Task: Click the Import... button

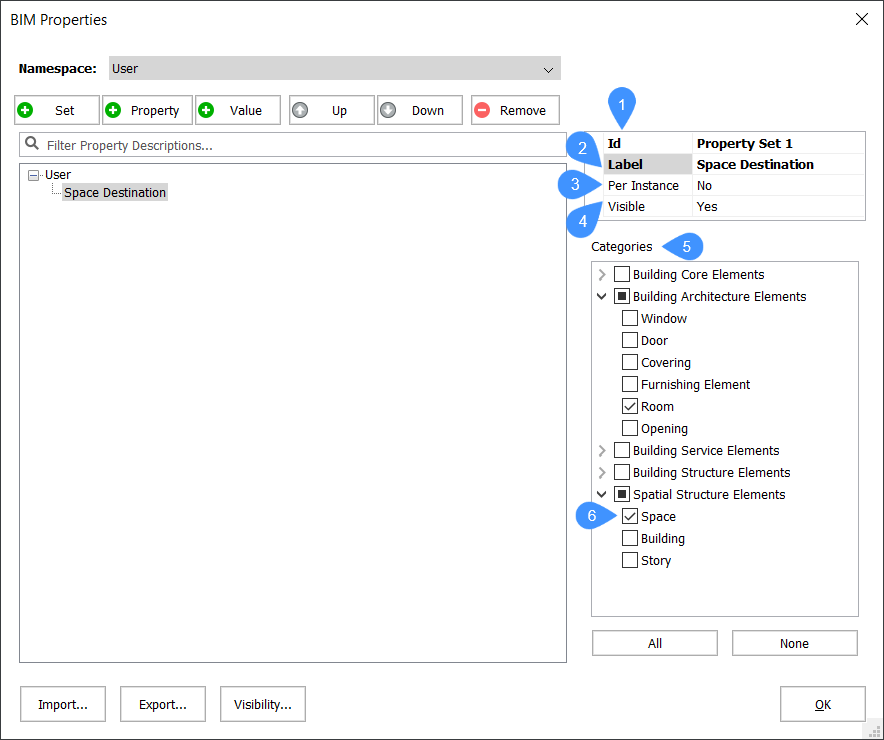Action: point(63,704)
